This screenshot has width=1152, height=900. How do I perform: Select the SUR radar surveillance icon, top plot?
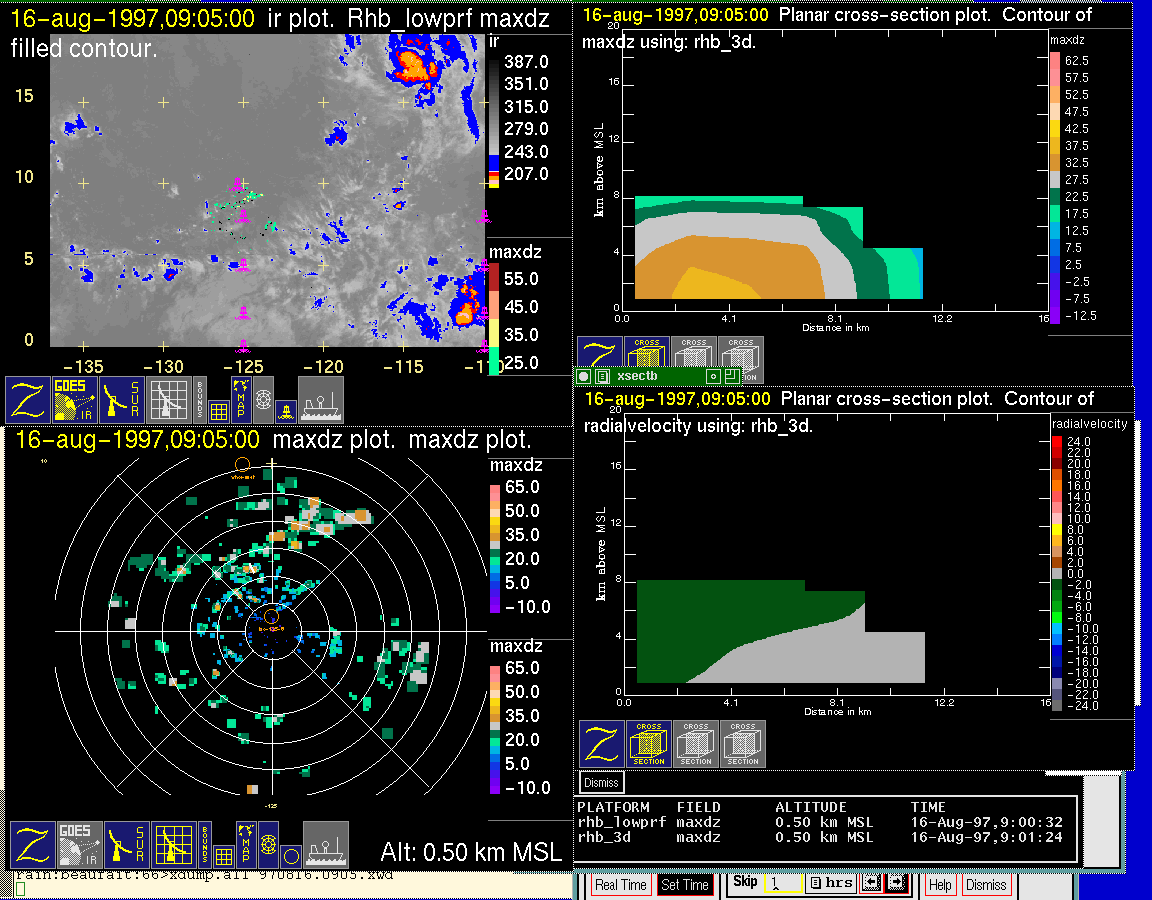[124, 400]
